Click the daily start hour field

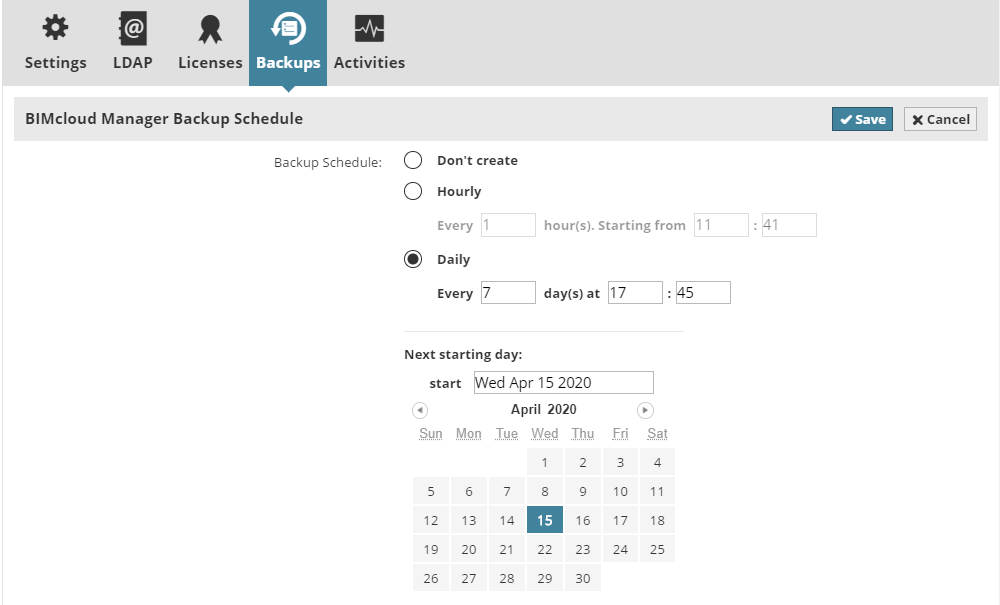(x=635, y=293)
